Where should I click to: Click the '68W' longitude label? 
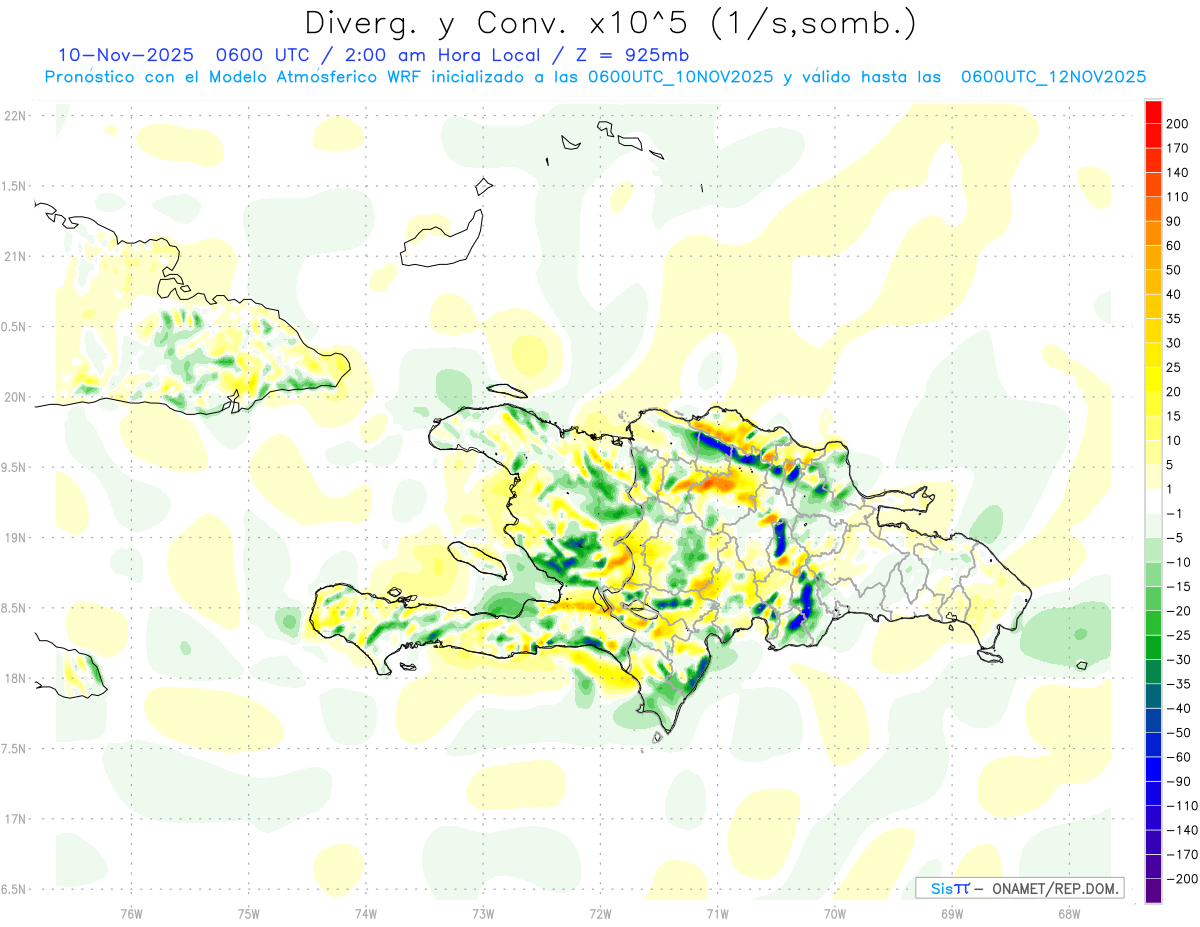1068,913
